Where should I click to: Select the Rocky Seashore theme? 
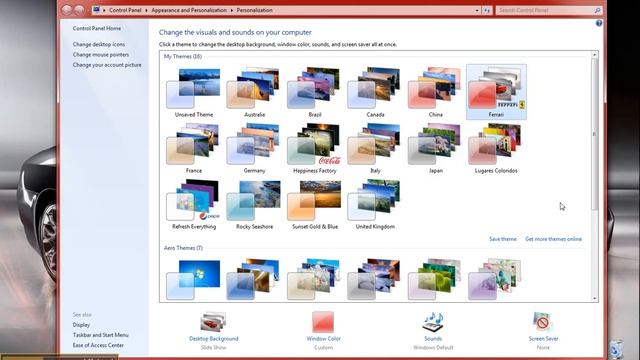click(x=254, y=204)
